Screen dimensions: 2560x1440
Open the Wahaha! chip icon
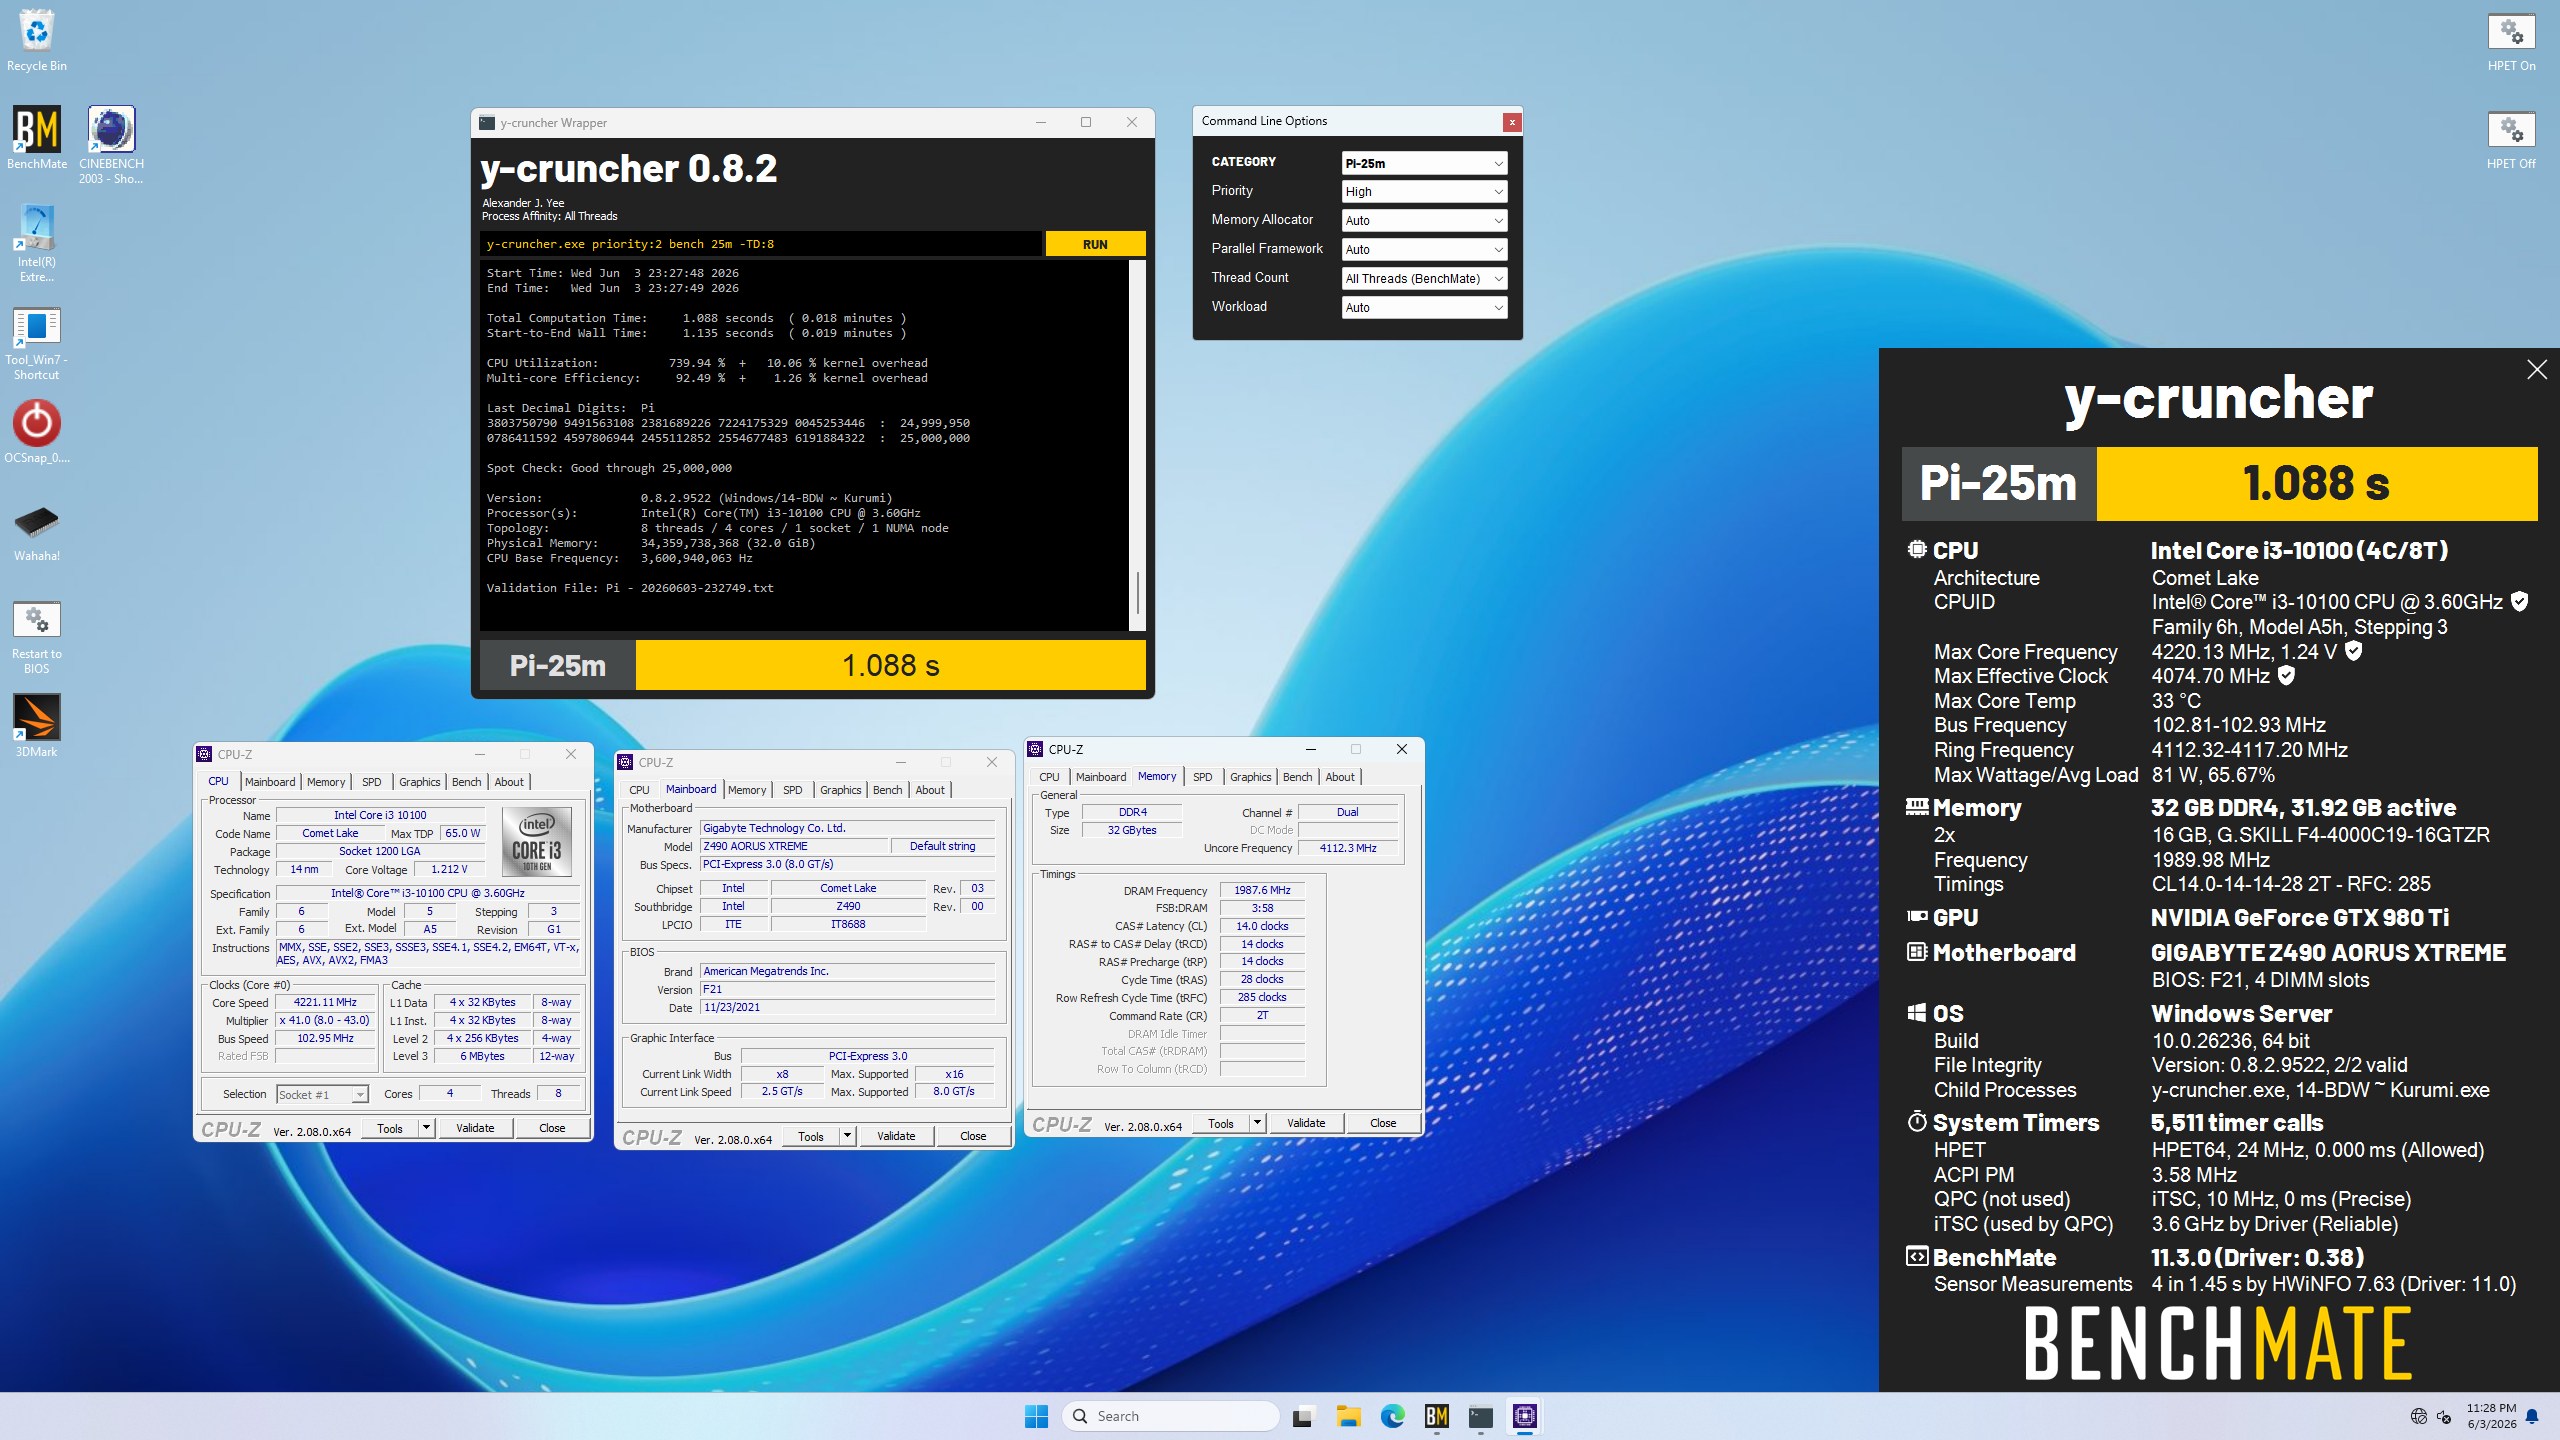(37, 532)
